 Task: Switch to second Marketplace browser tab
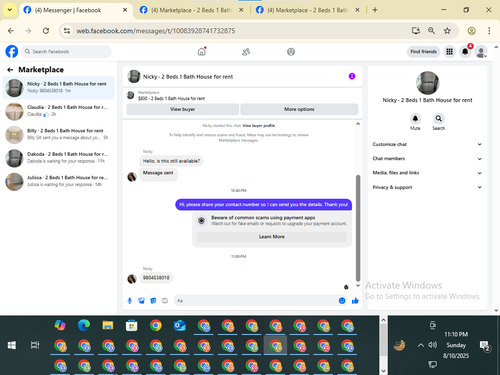pos(191,10)
